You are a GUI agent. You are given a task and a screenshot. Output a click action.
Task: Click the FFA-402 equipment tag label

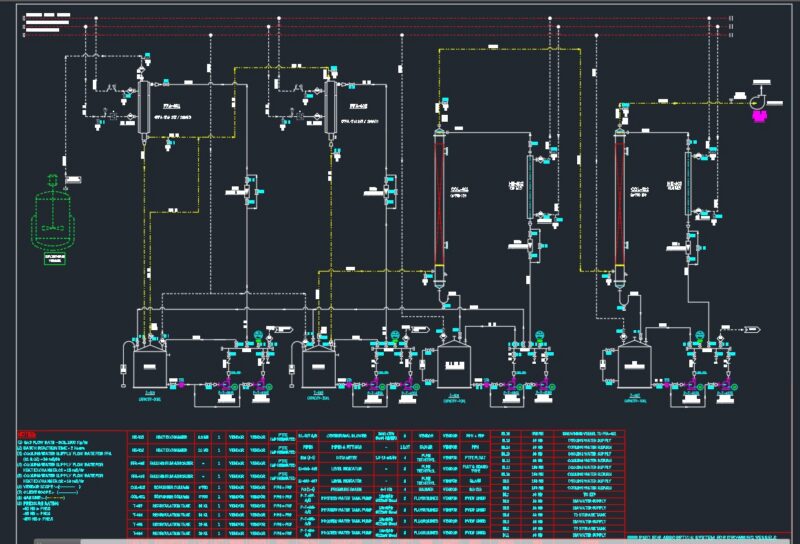pos(358,106)
